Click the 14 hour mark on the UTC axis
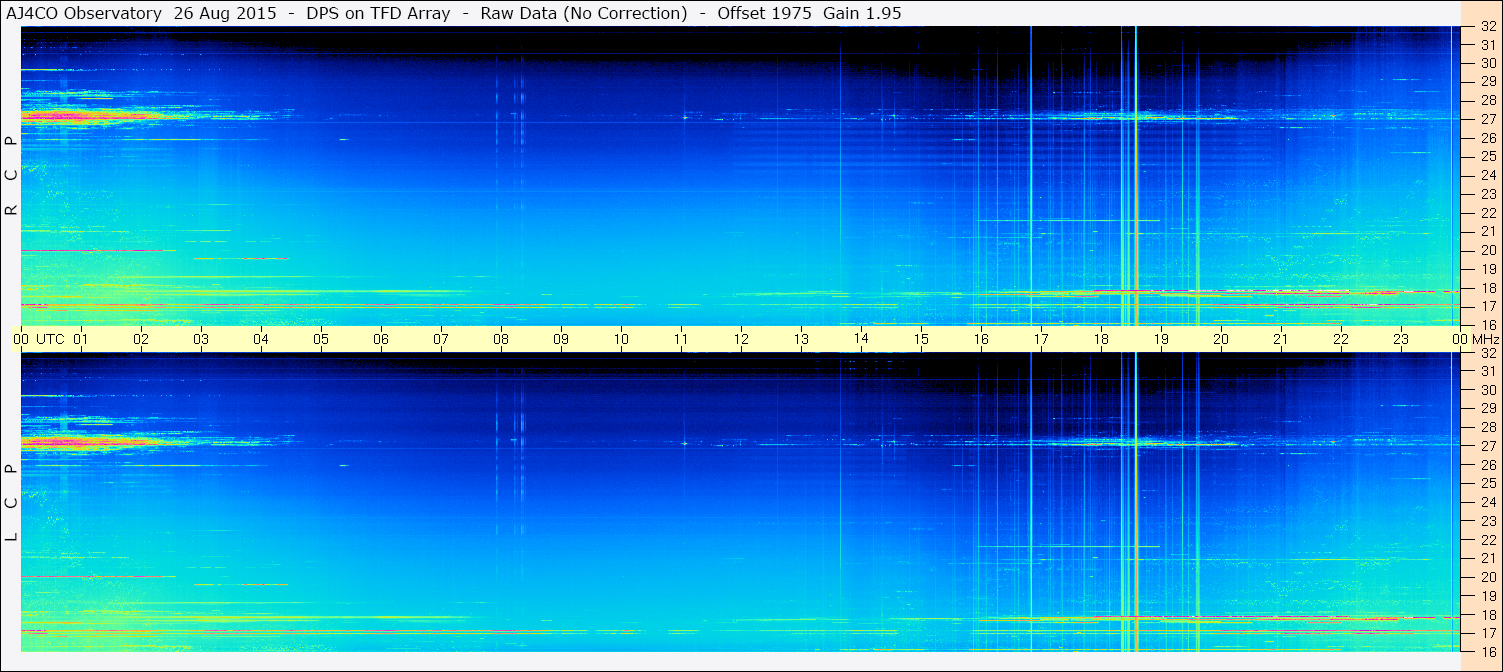 (x=861, y=338)
